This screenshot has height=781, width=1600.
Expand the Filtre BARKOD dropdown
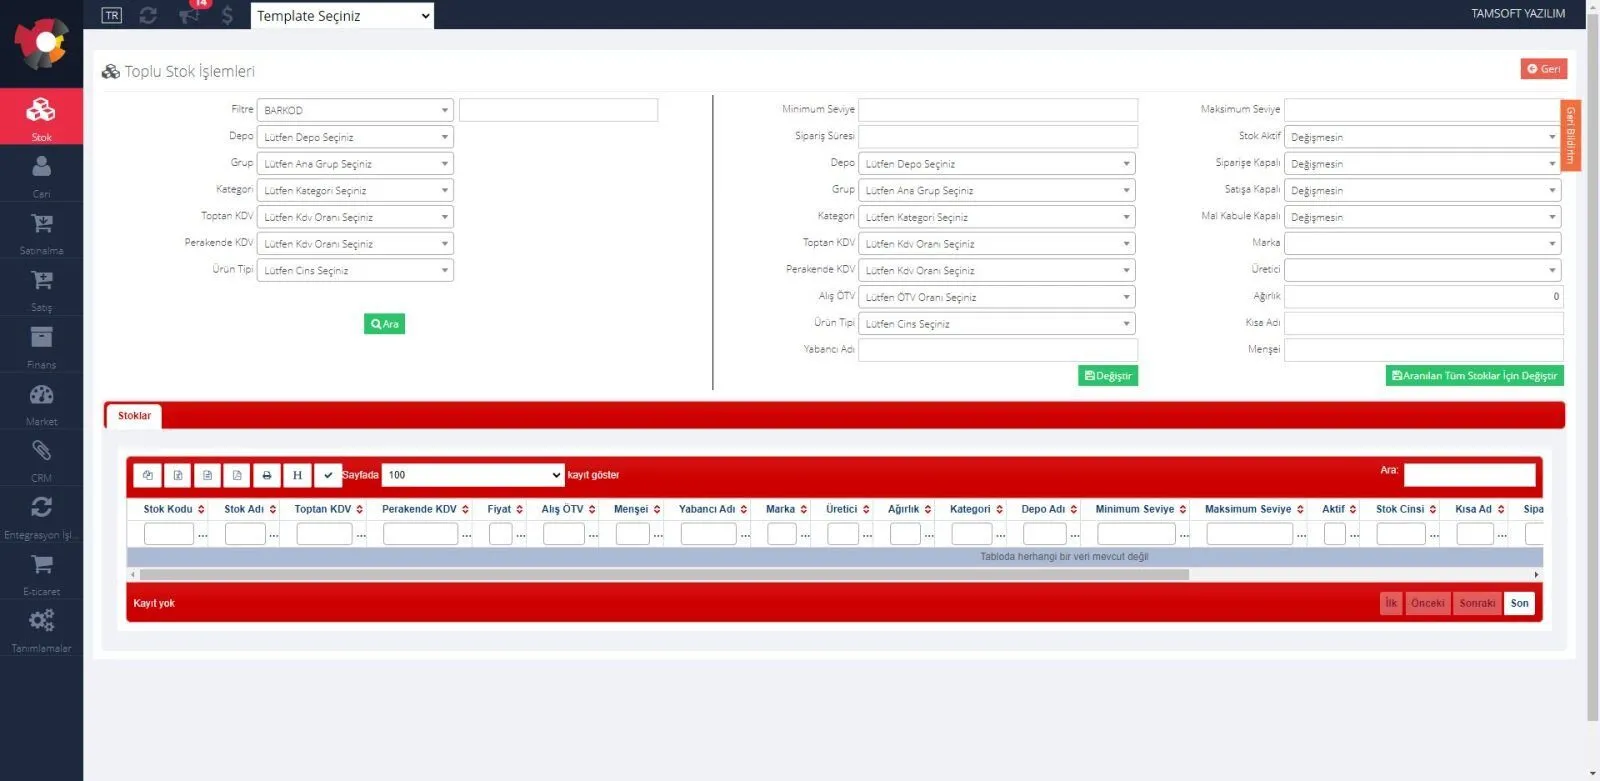pos(355,110)
